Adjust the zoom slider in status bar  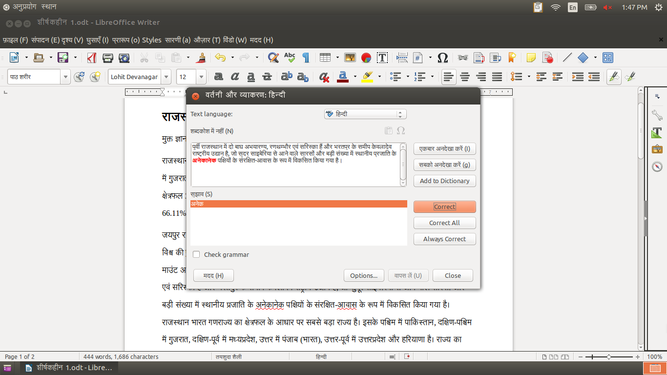click(609, 357)
